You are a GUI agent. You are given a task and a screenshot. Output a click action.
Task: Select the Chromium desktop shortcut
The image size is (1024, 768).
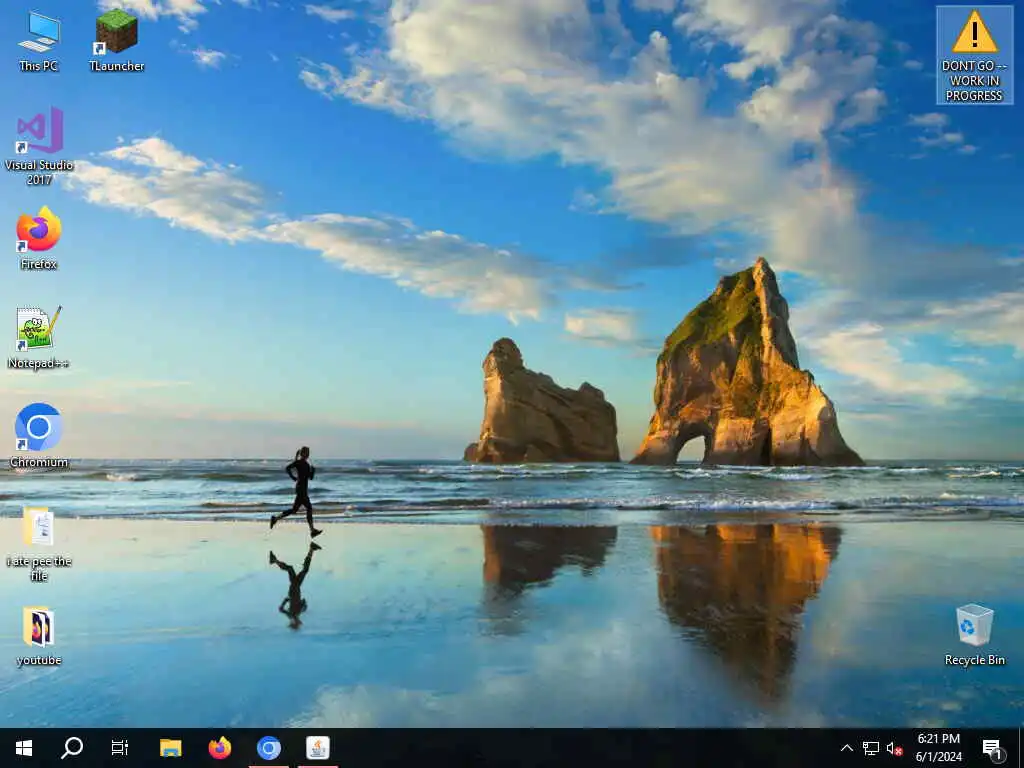[39, 436]
